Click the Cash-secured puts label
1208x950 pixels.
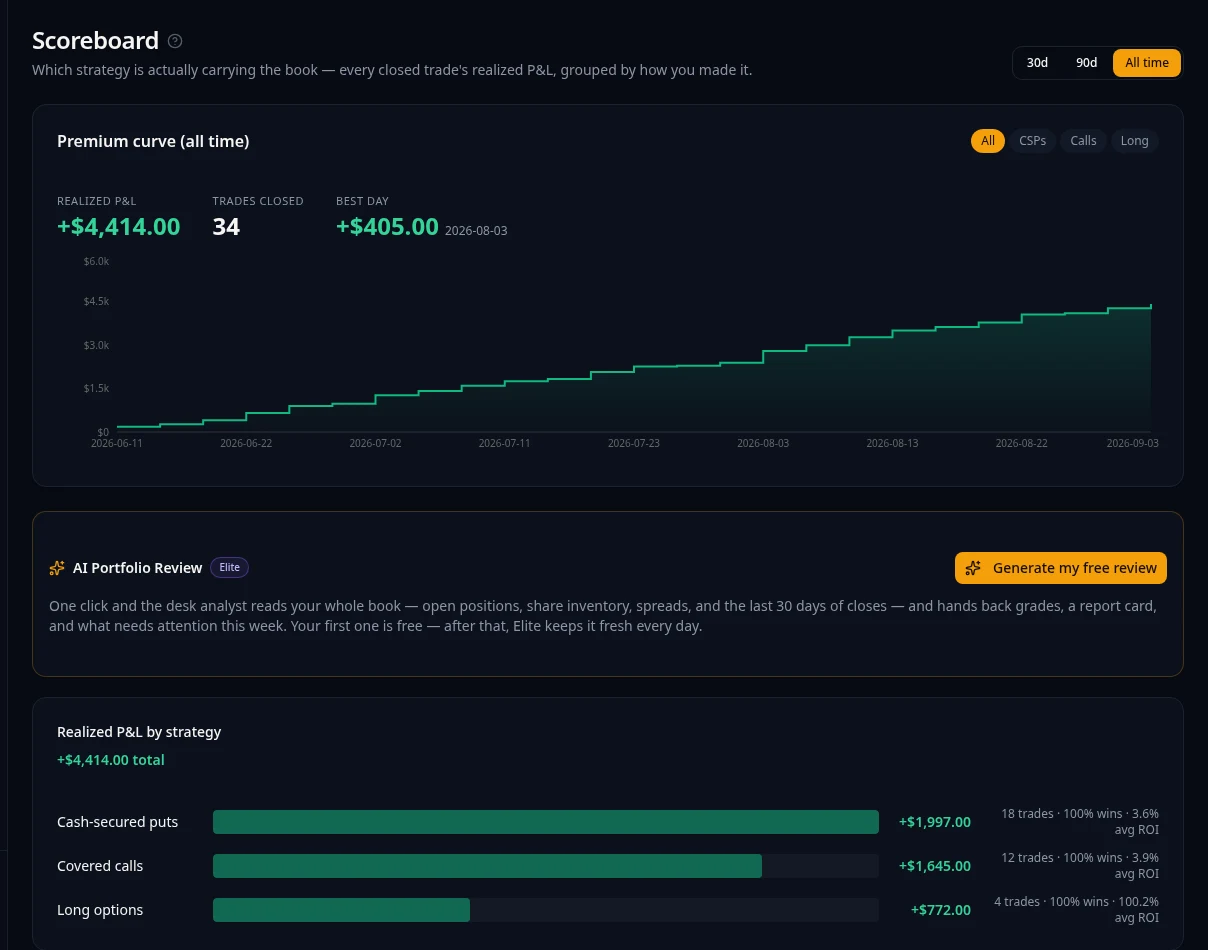coord(118,822)
